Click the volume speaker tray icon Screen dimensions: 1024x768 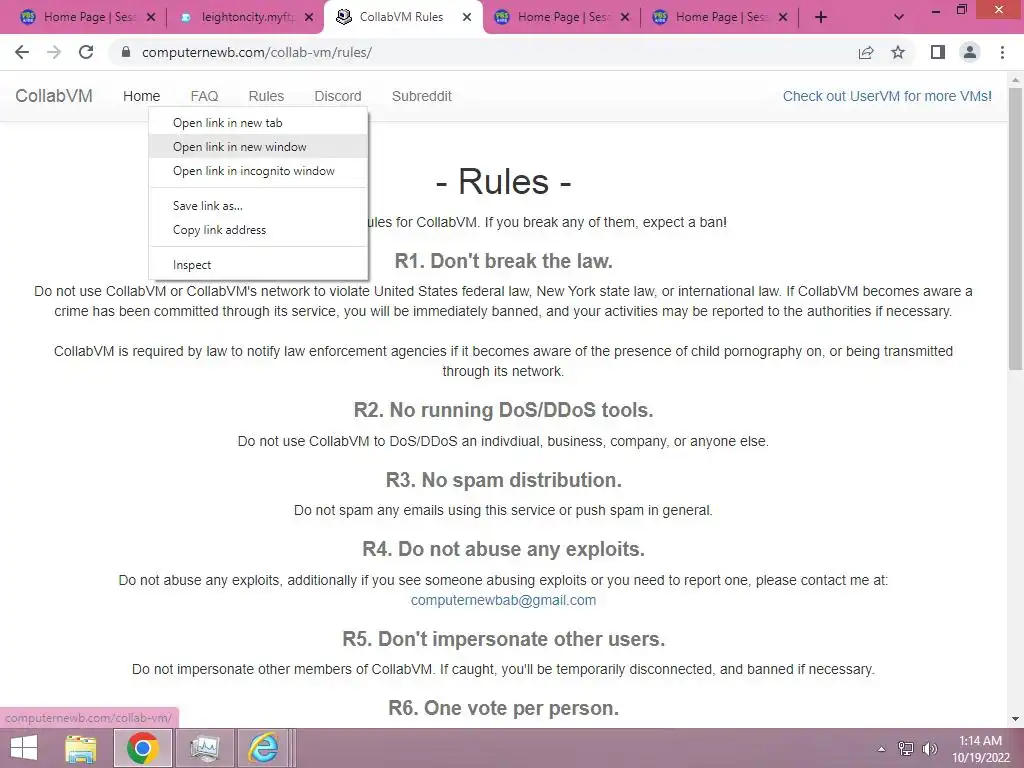(929, 749)
